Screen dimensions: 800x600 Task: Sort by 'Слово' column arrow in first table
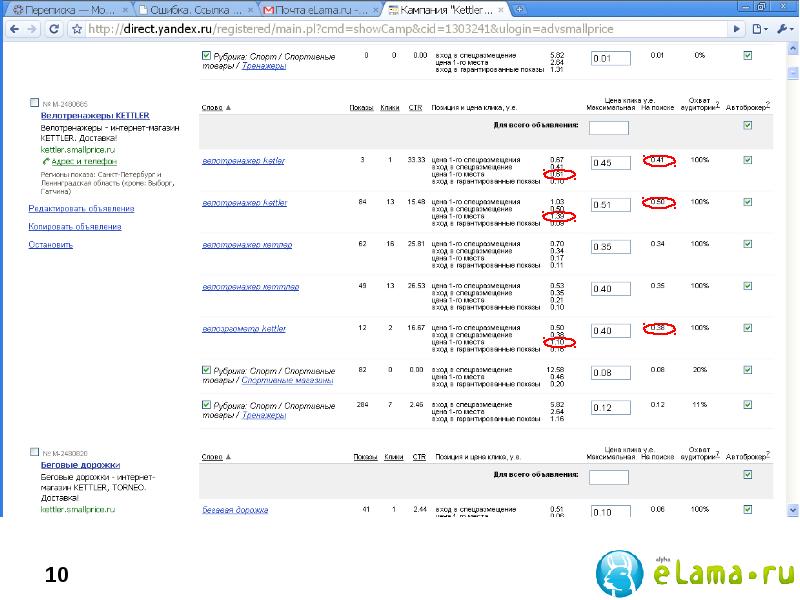228,107
